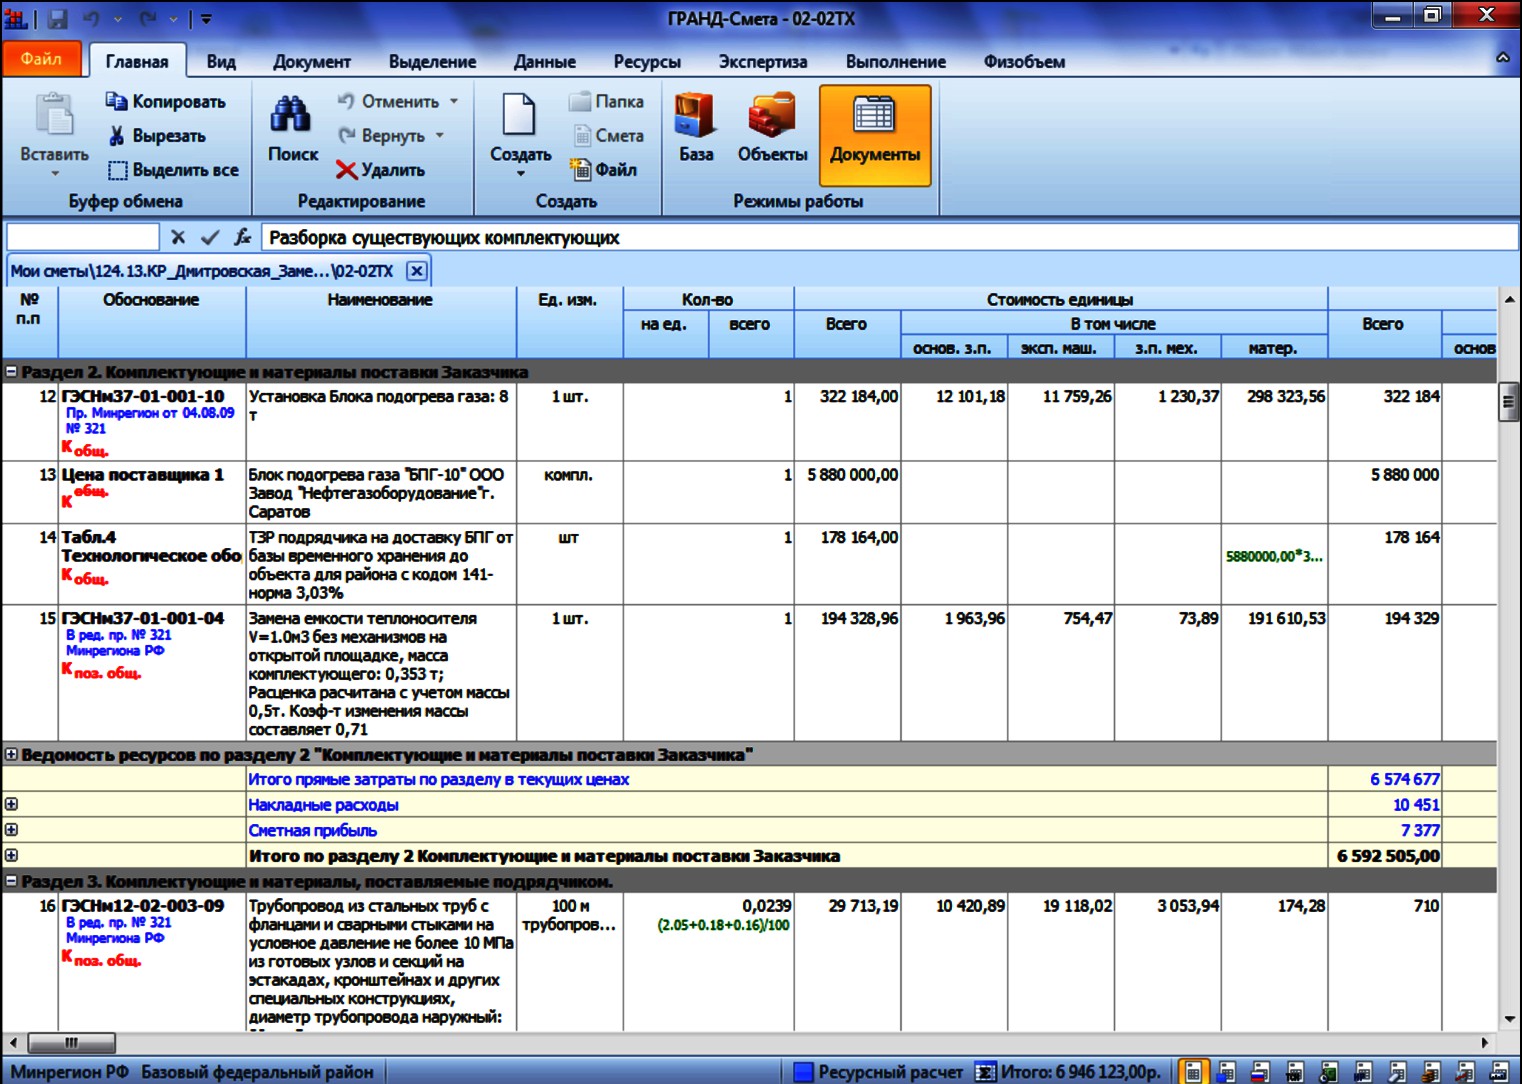Toggle the highlighted first view icon in the status bar

(1192, 1072)
